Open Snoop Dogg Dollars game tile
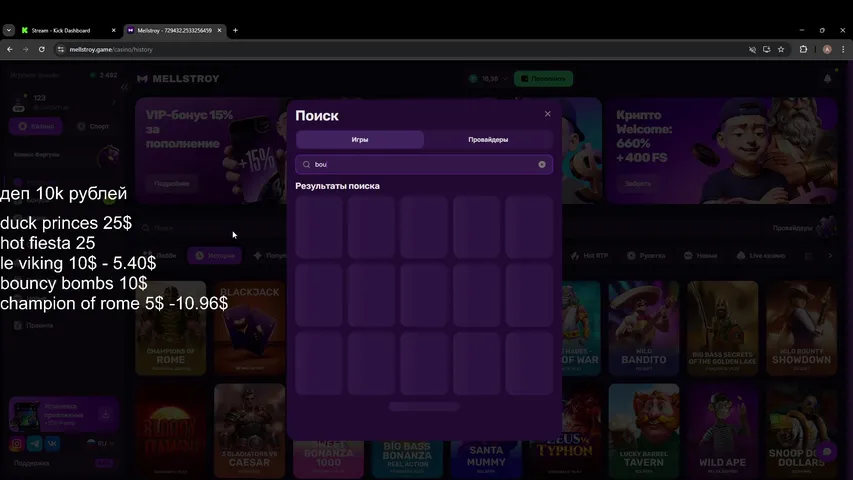853x480 pixels. tap(801, 430)
